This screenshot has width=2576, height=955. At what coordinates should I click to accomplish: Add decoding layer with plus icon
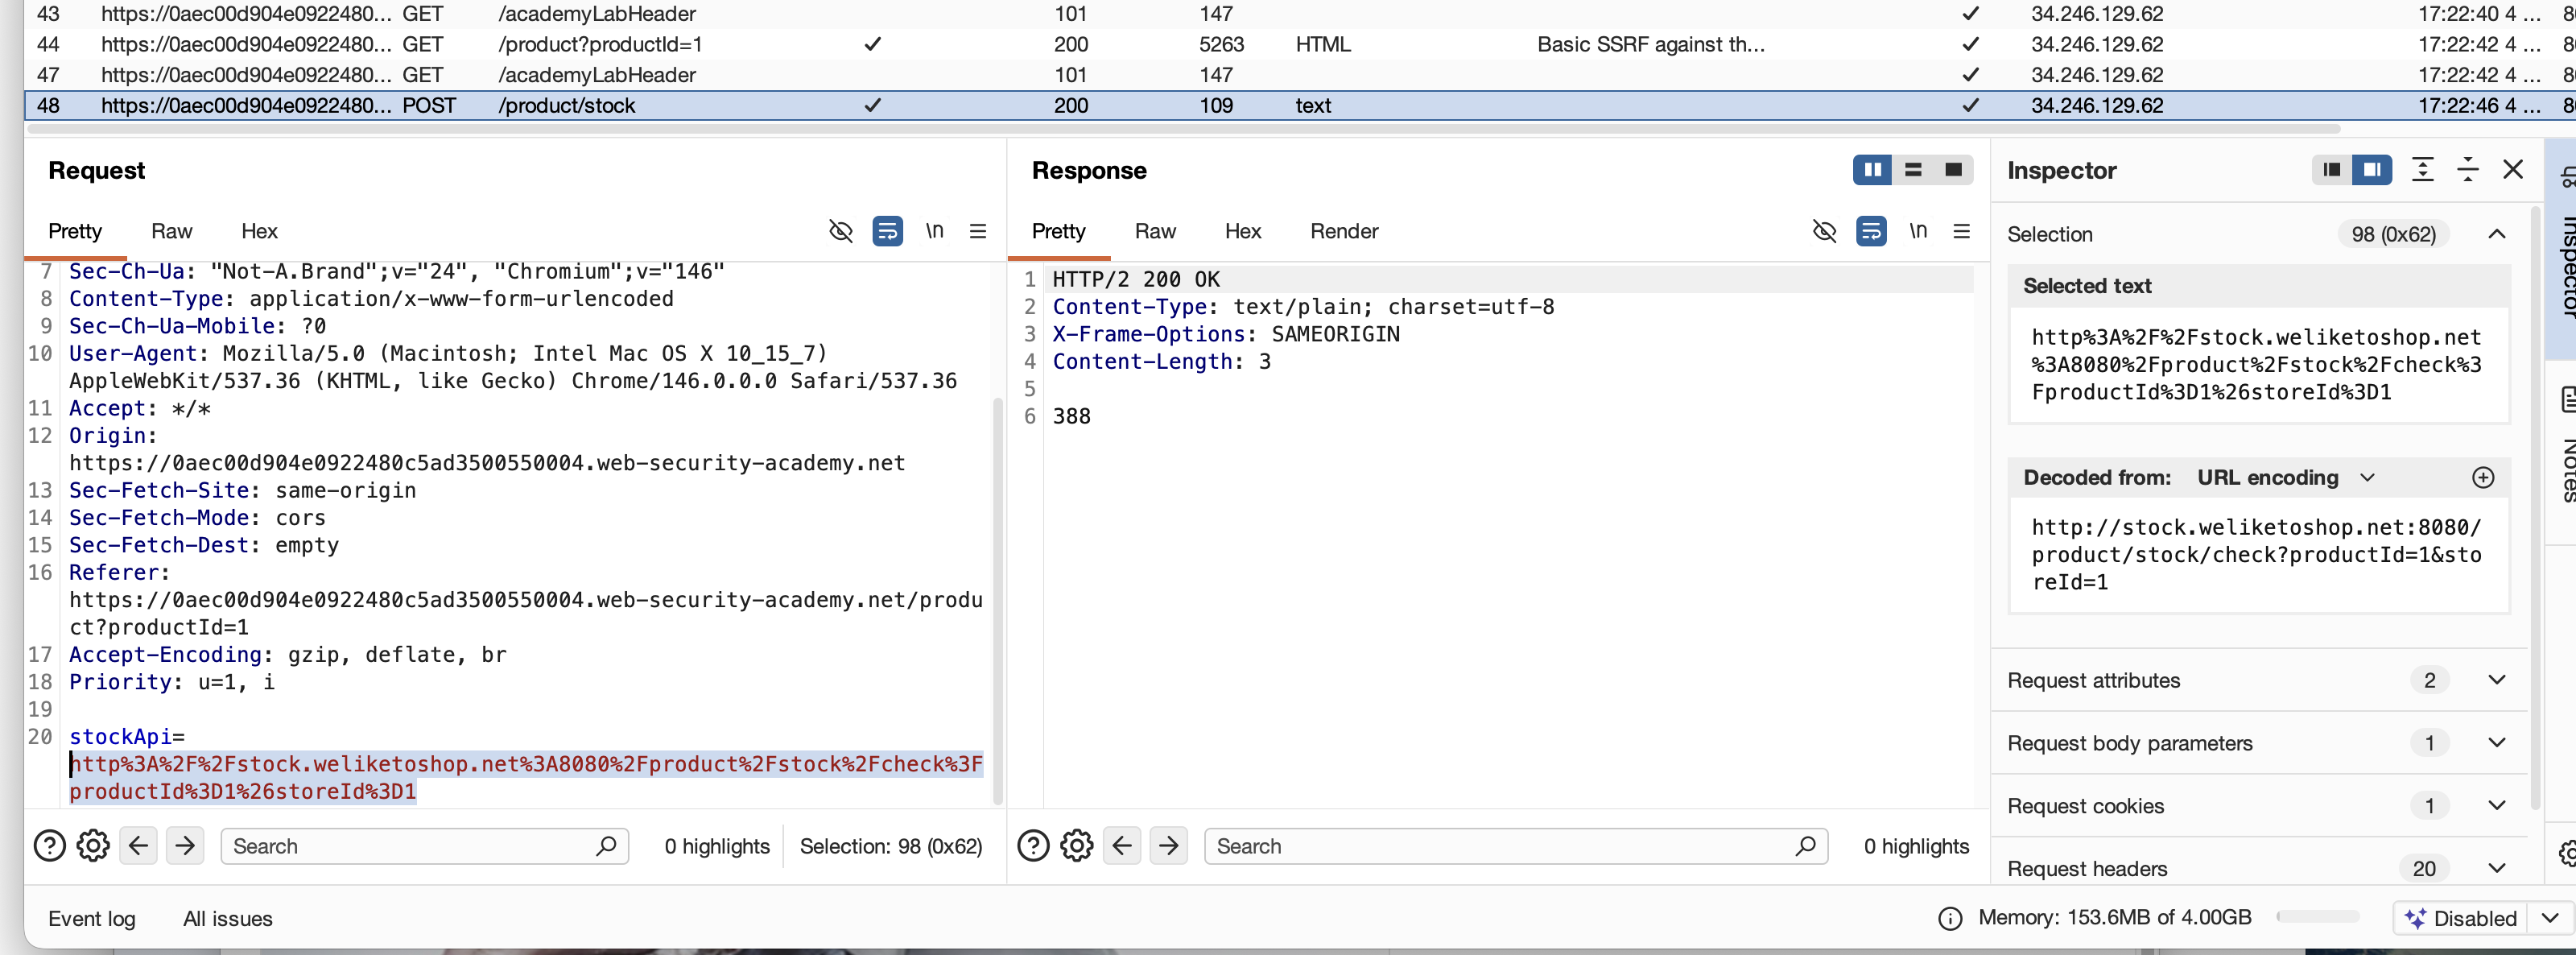pos(2482,477)
